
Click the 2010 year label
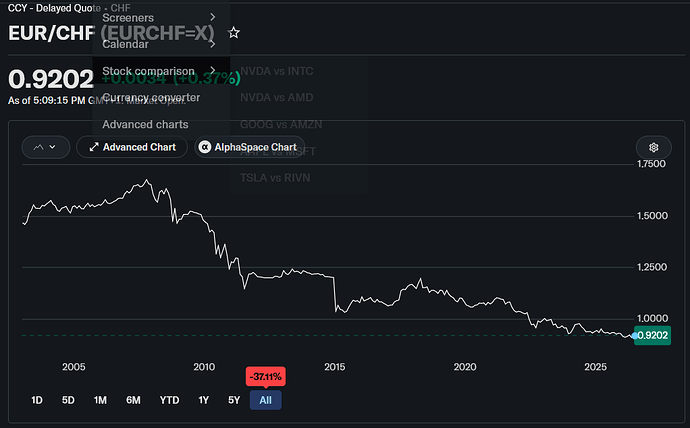point(204,367)
